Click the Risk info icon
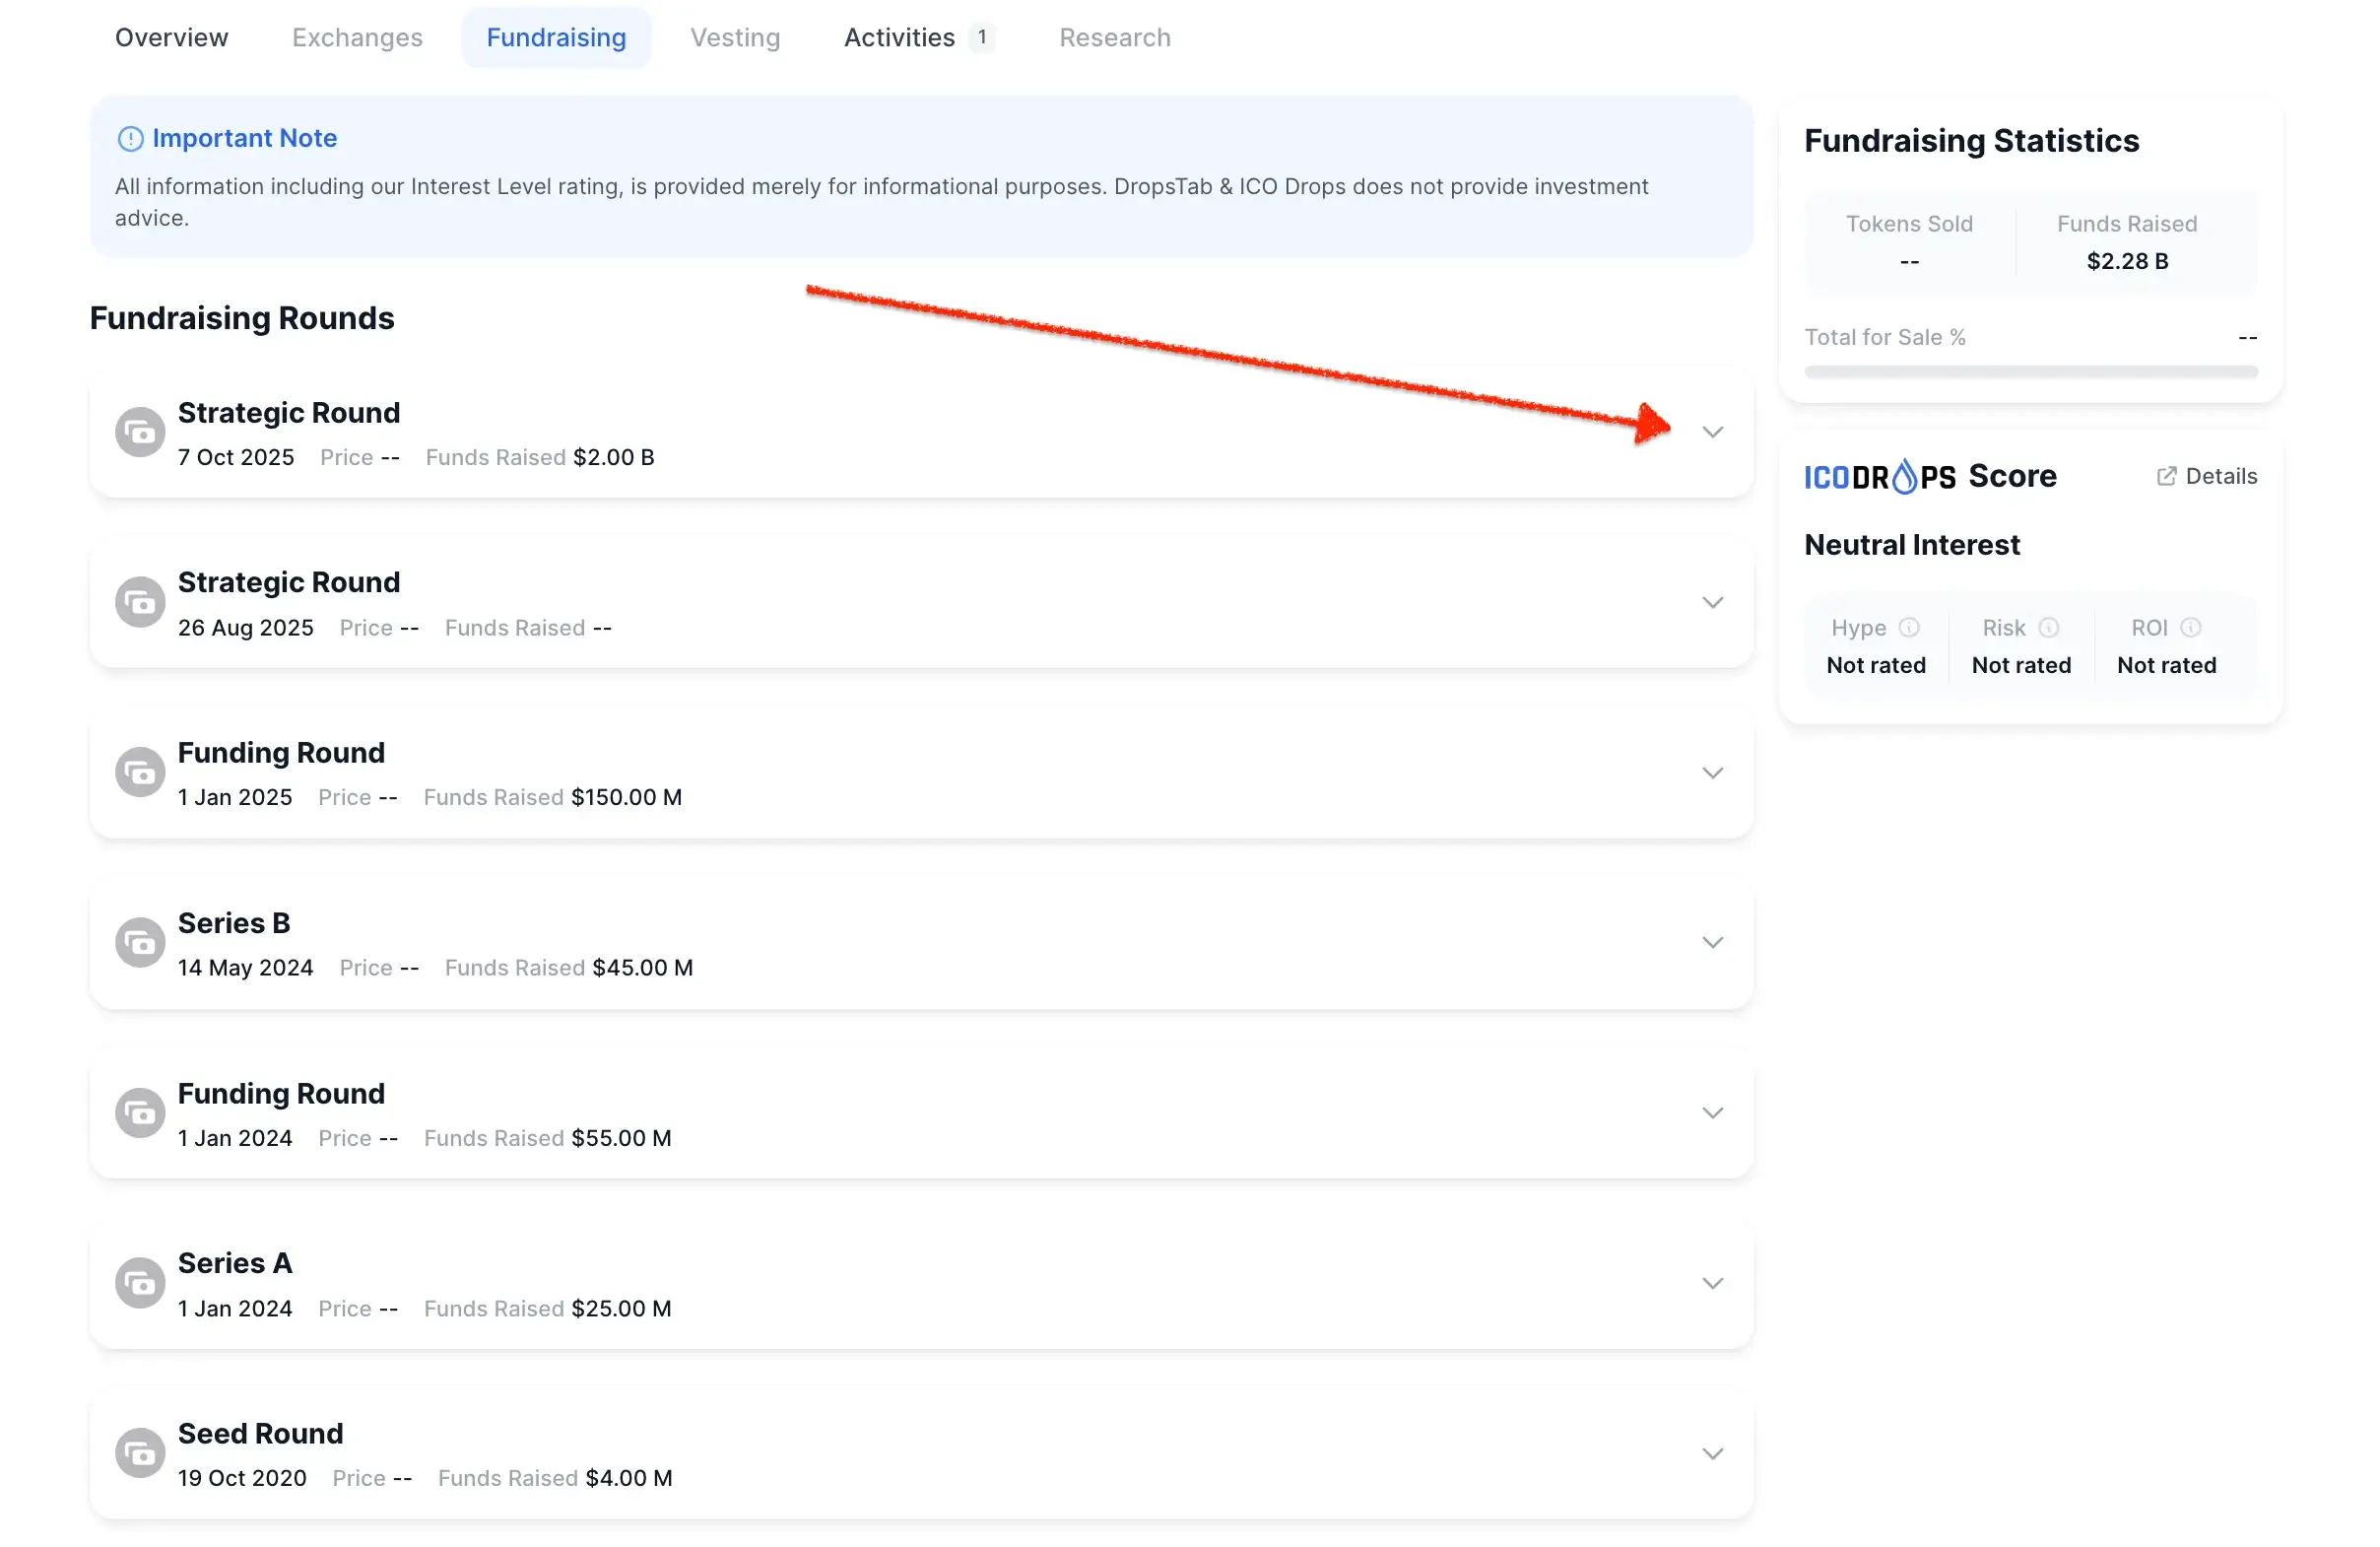Image resolution: width=2380 pixels, height=1547 pixels. pyautogui.click(x=2048, y=627)
